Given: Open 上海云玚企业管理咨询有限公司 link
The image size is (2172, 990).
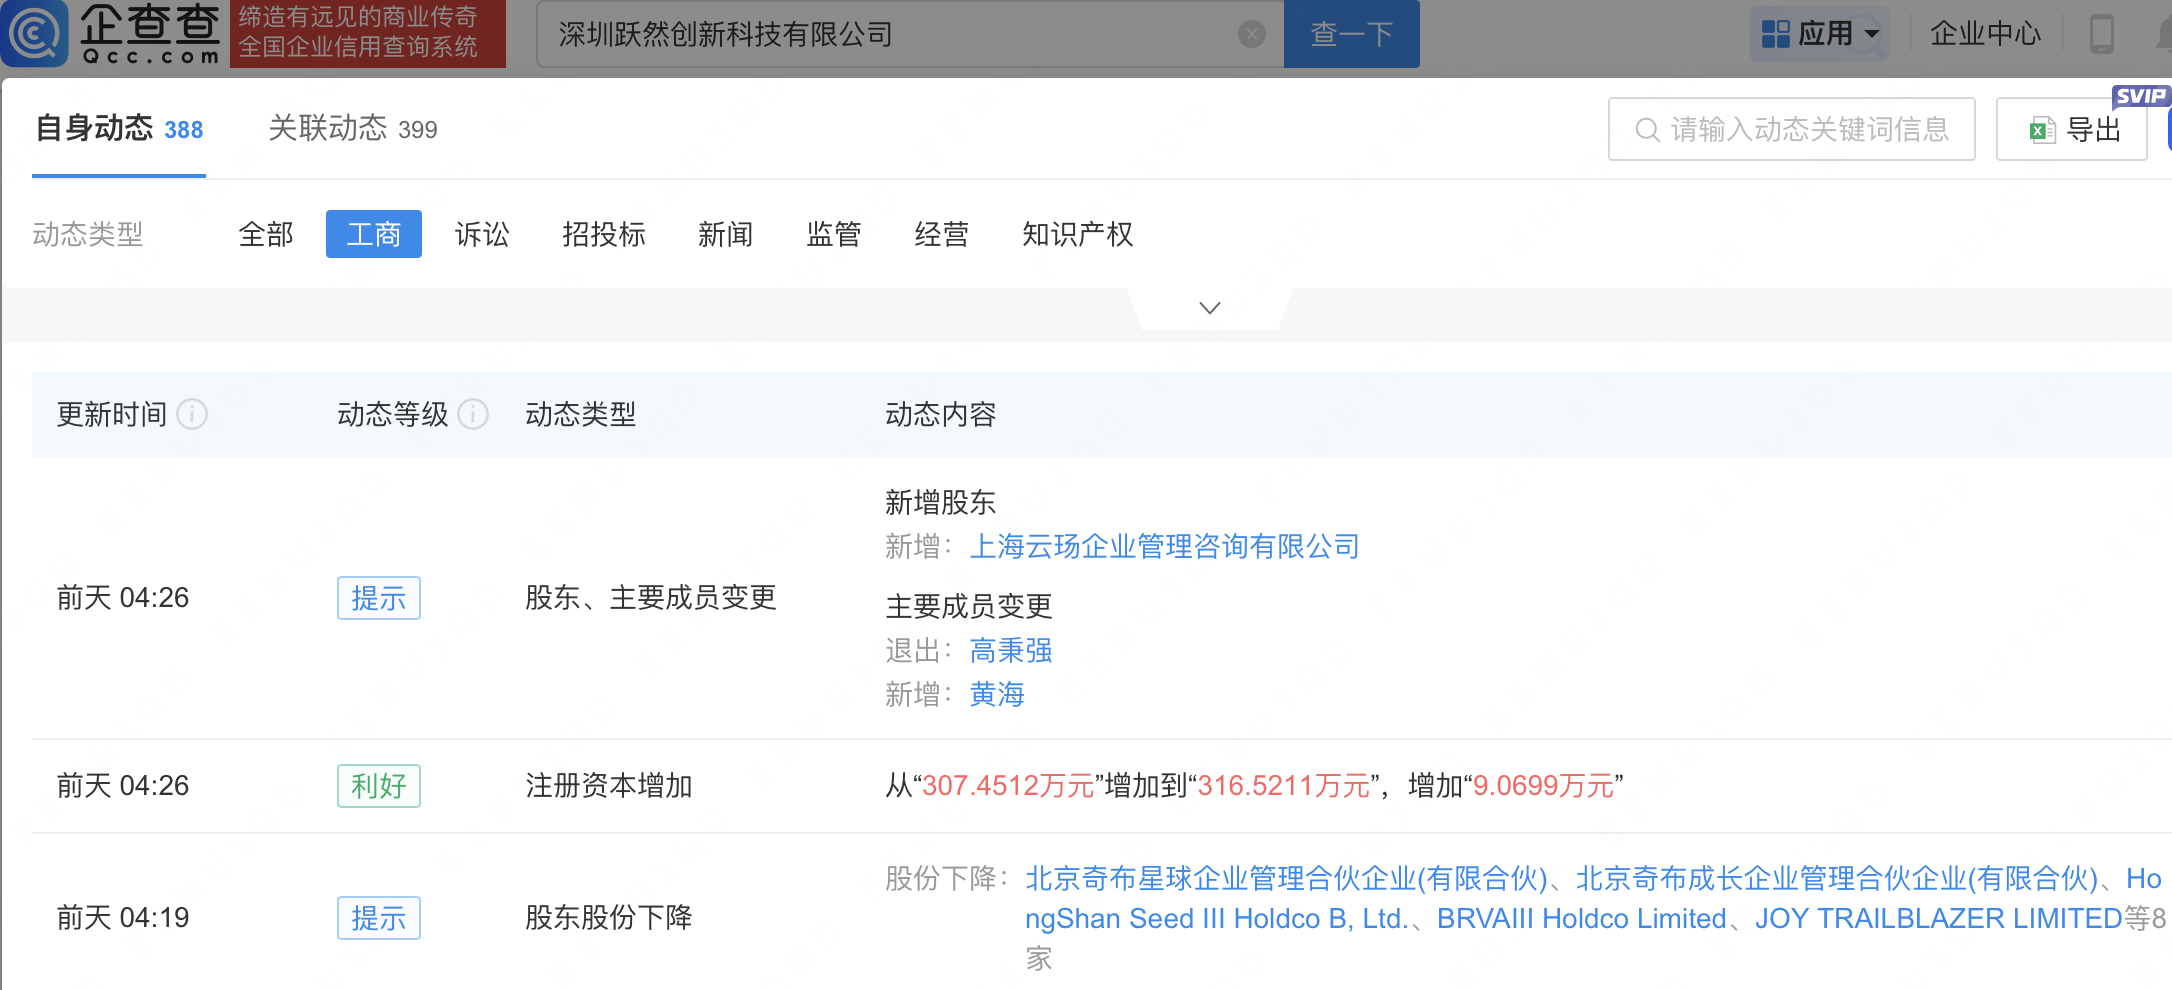Looking at the screenshot, I should point(1164,547).
